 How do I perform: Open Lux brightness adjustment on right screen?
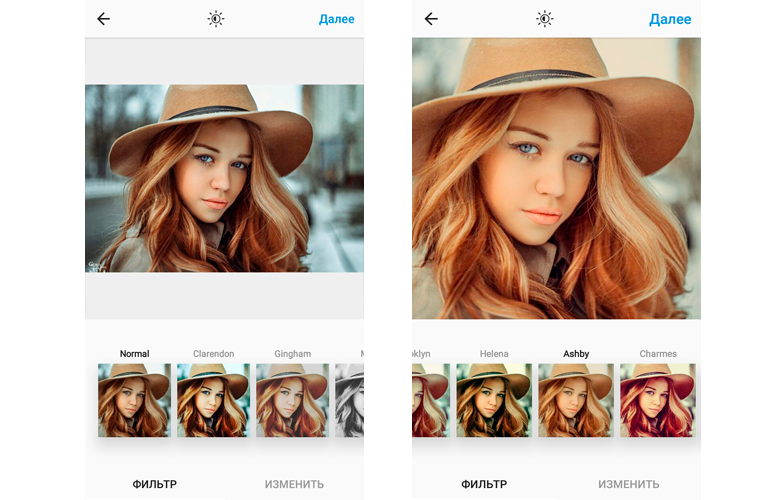pos(544,19)
